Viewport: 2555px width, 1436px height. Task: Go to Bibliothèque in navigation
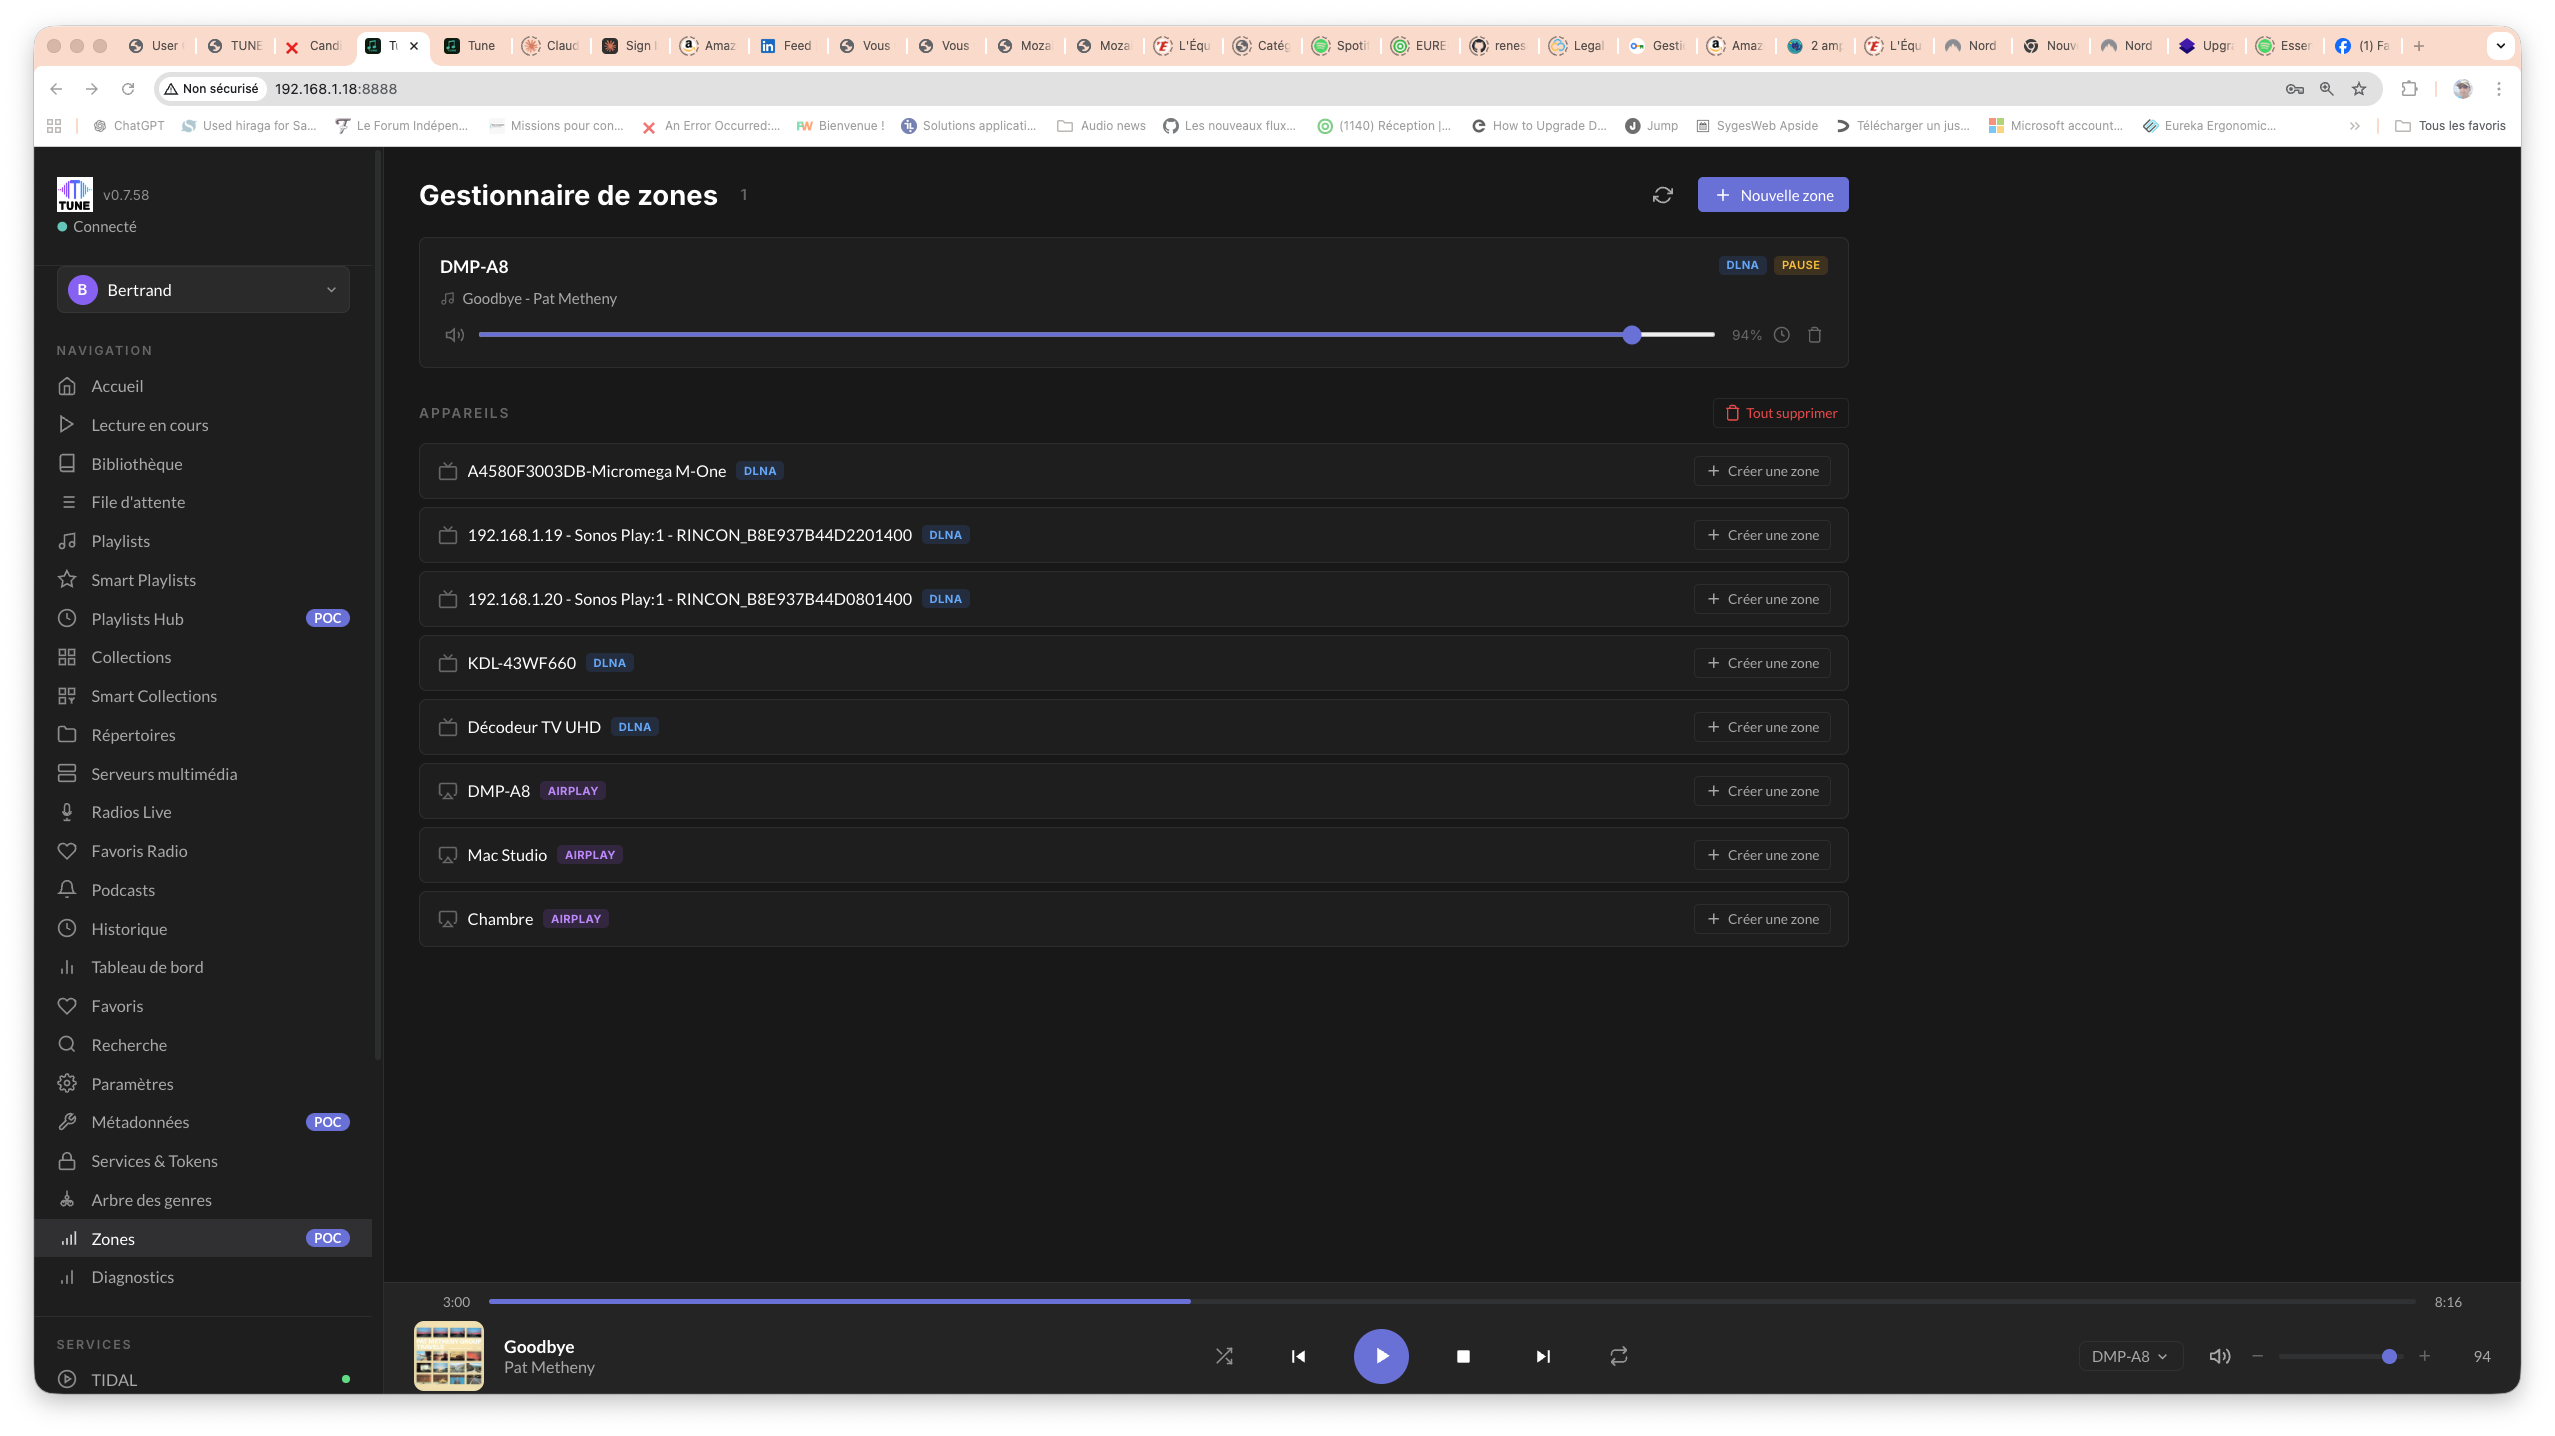tap(203, 464)
